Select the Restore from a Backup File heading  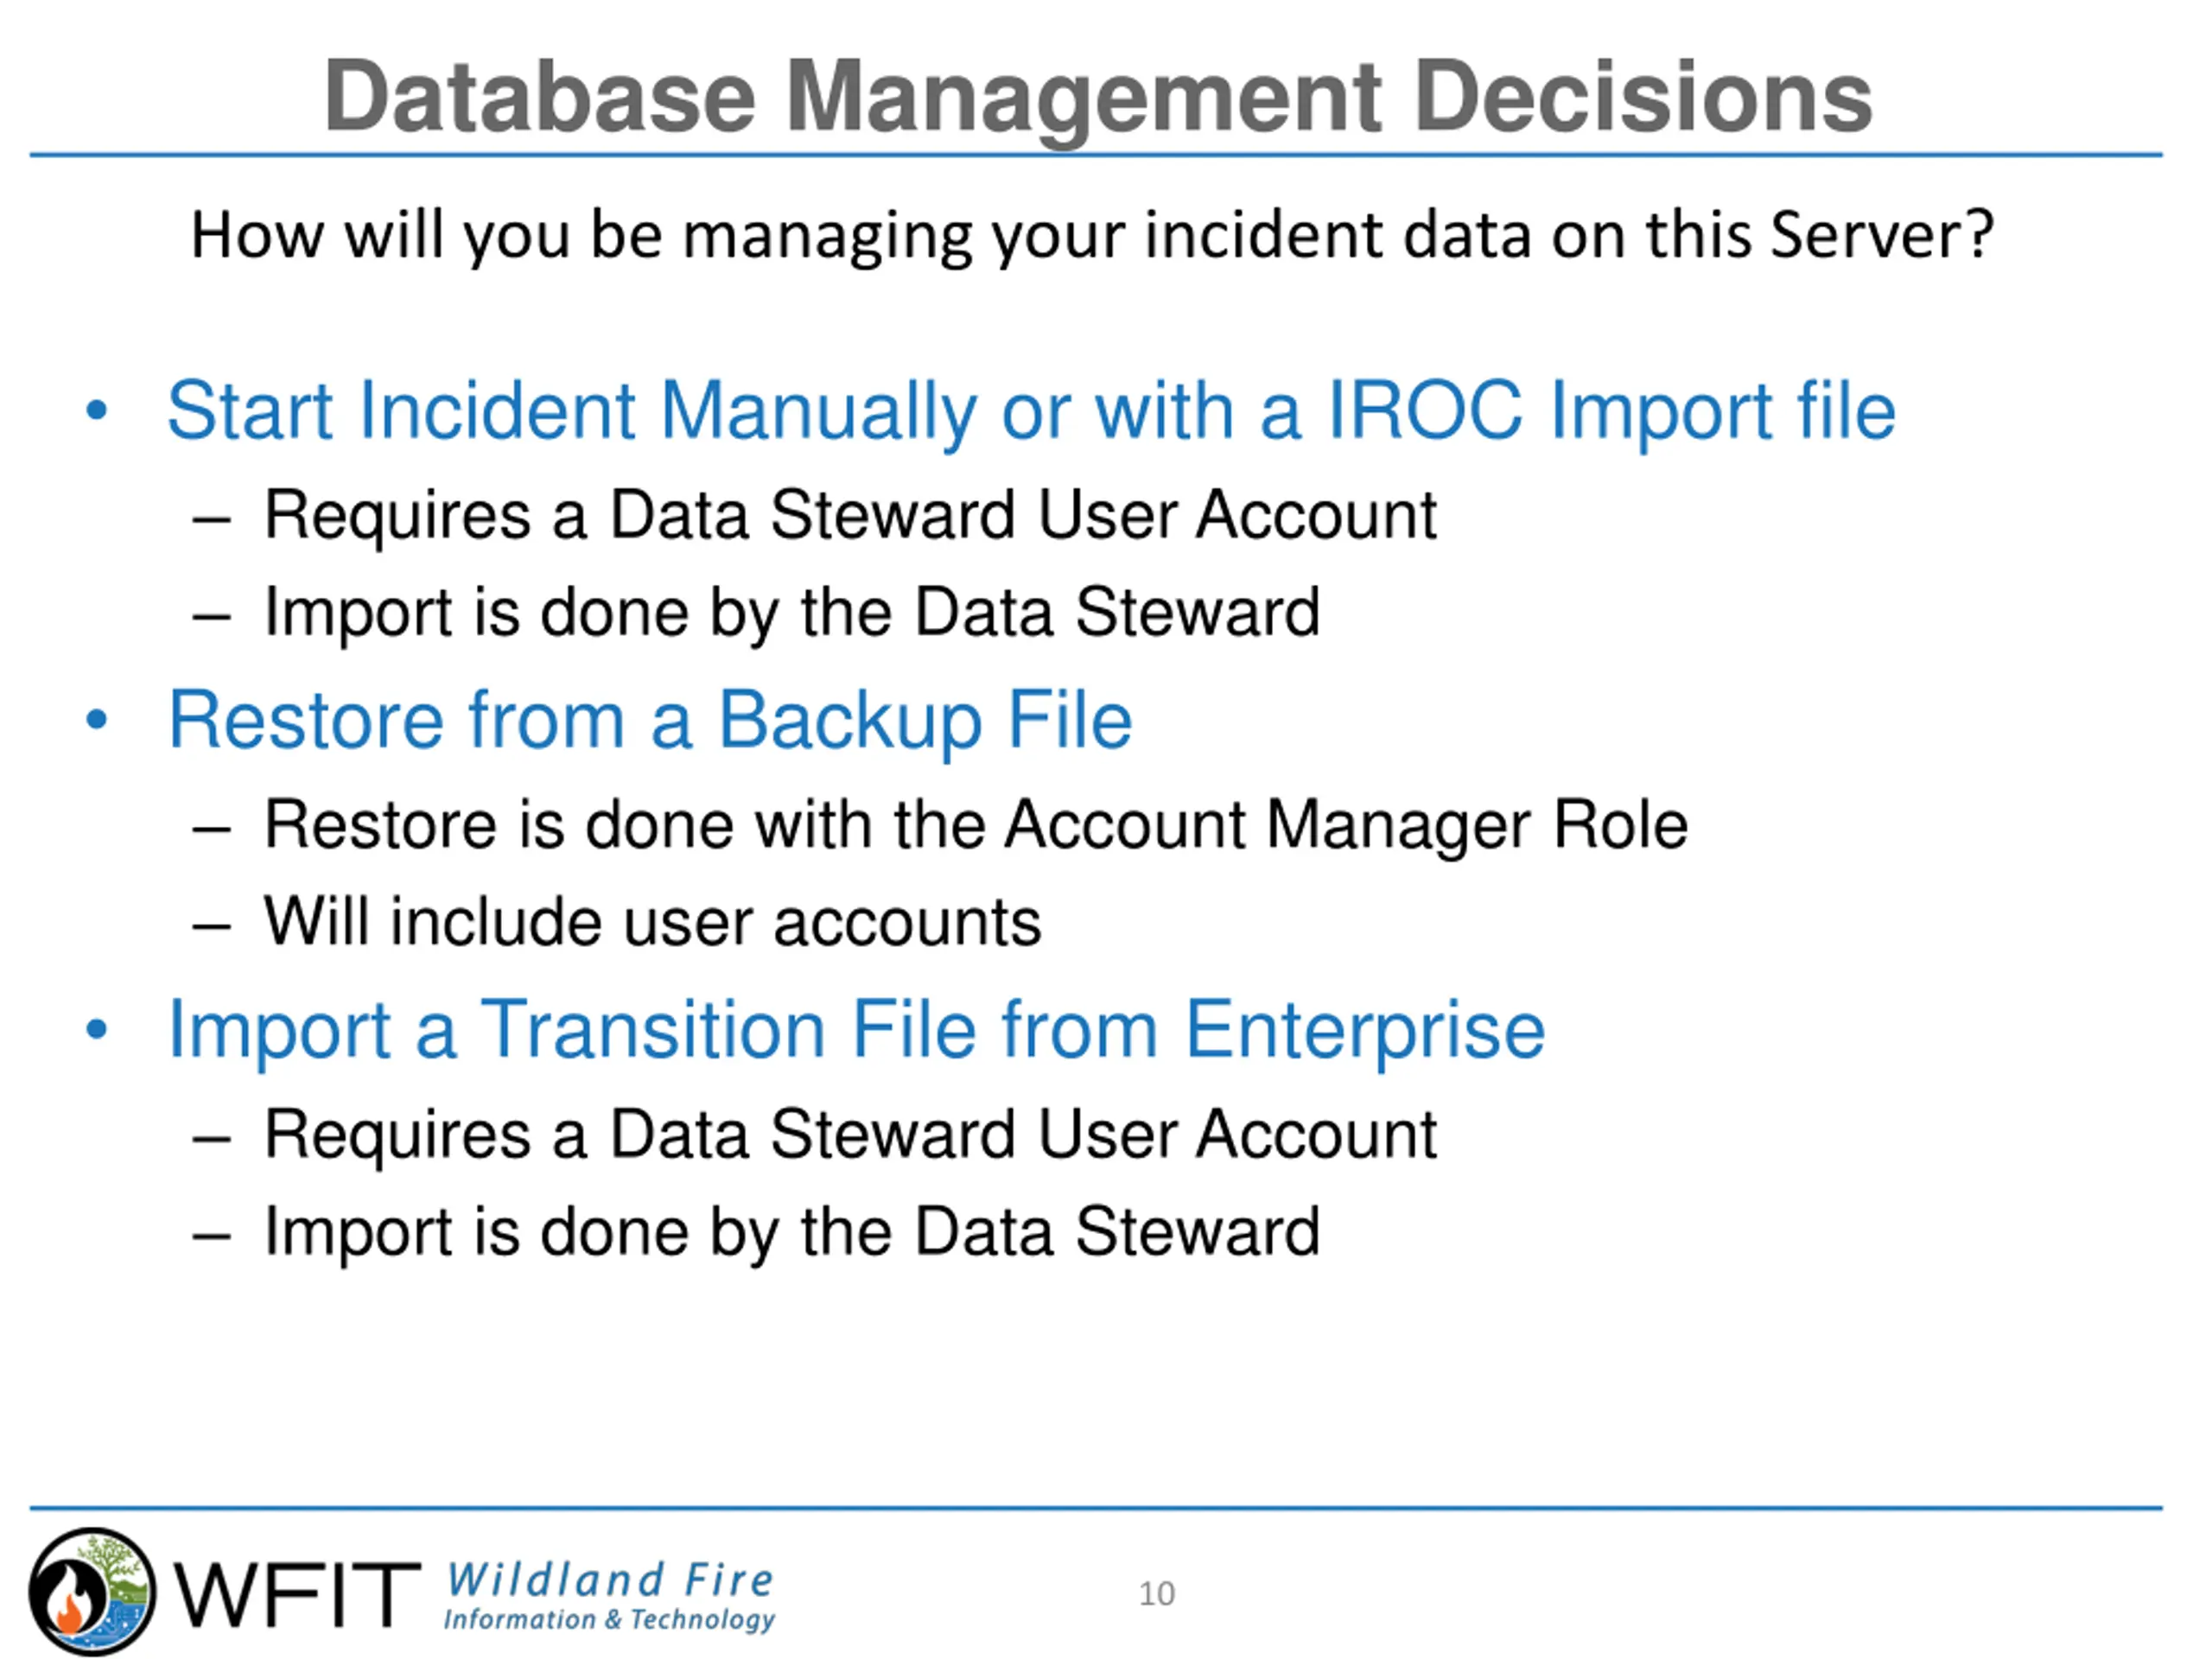tap(650, 722)
